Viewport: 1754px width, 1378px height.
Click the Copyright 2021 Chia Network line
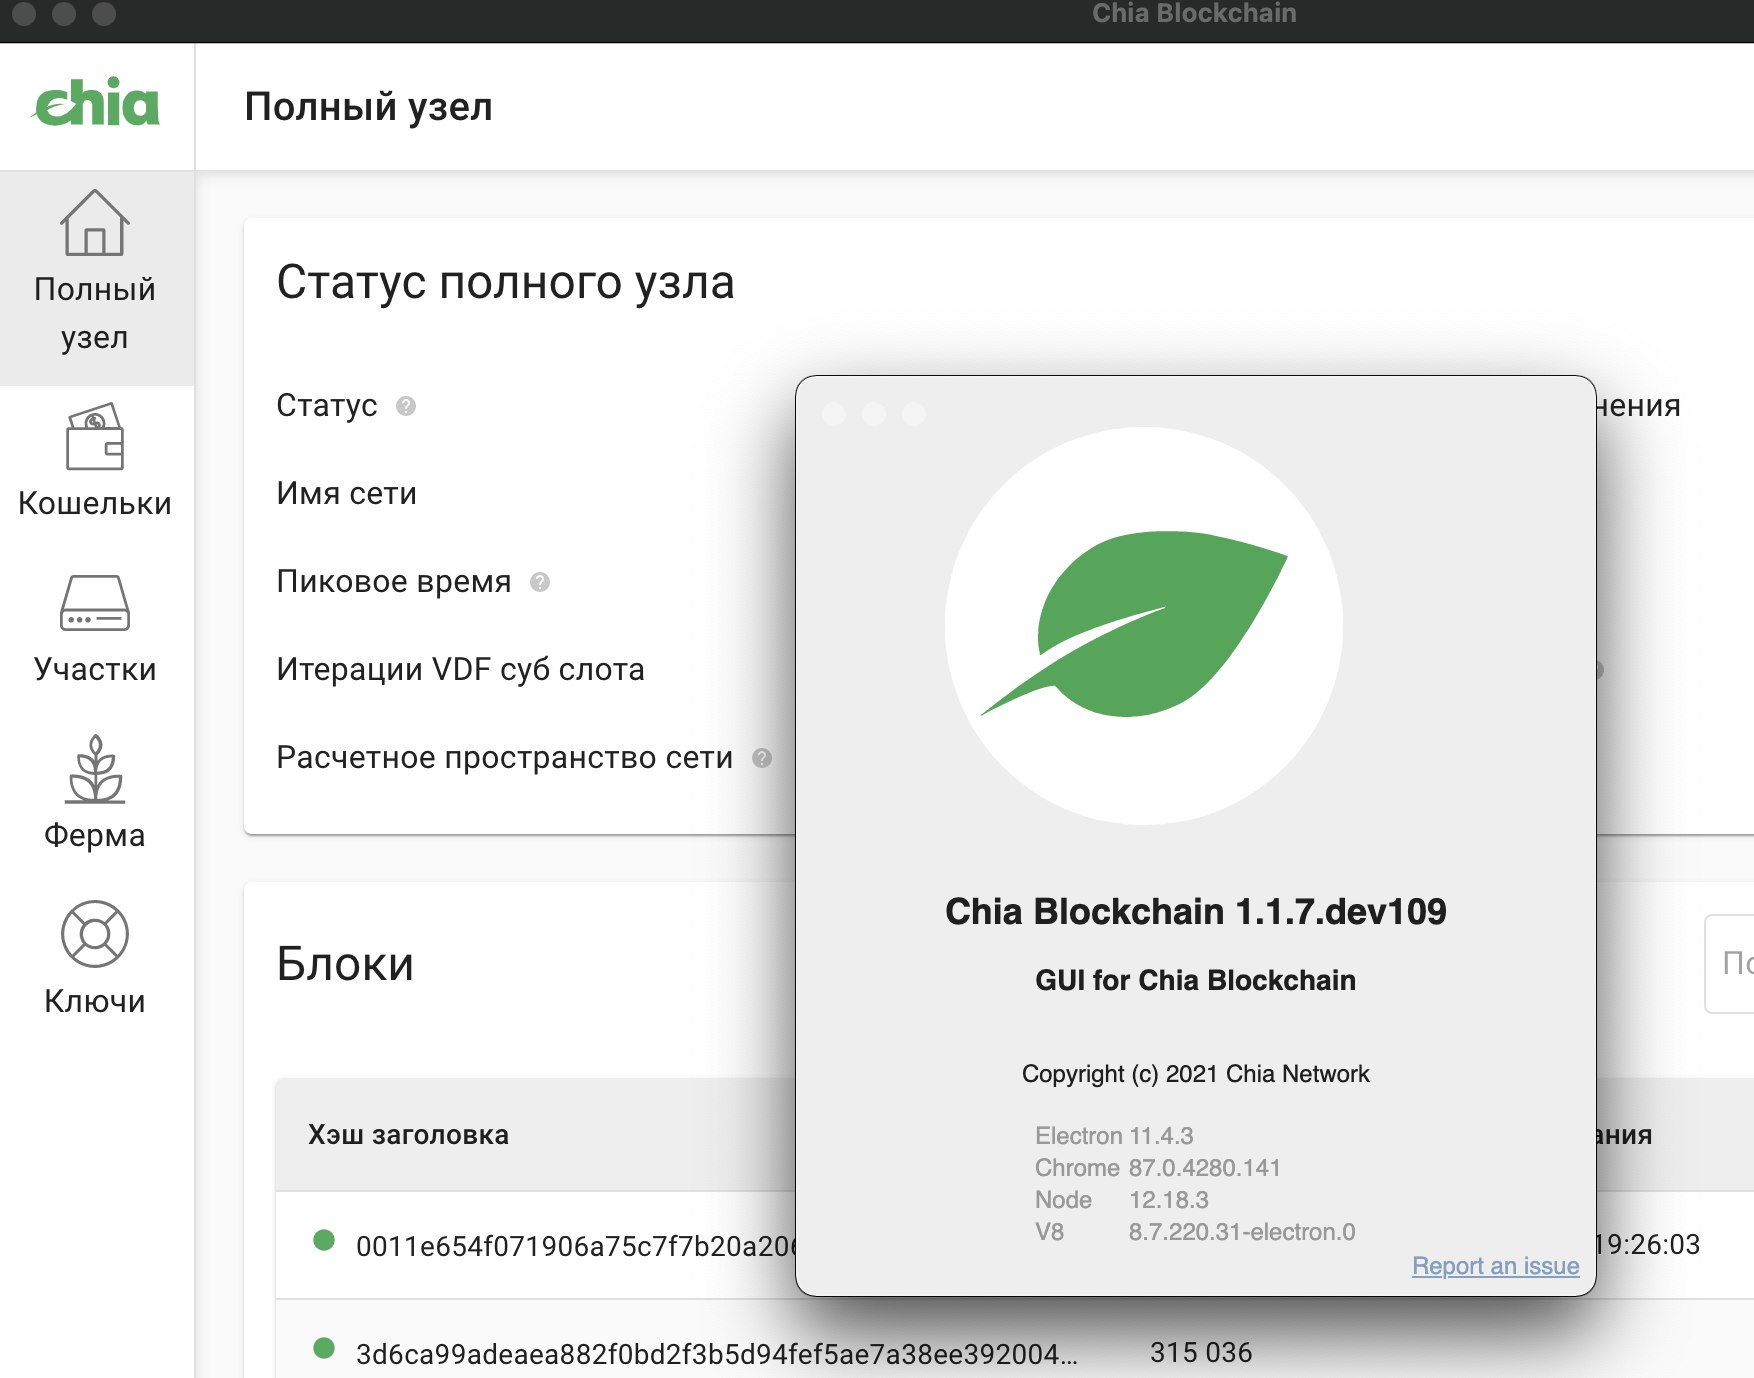point(1196,1074)
